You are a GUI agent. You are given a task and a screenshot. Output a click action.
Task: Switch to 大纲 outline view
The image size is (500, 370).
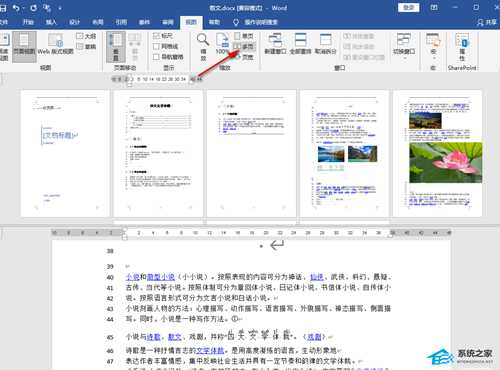(86, 36)
